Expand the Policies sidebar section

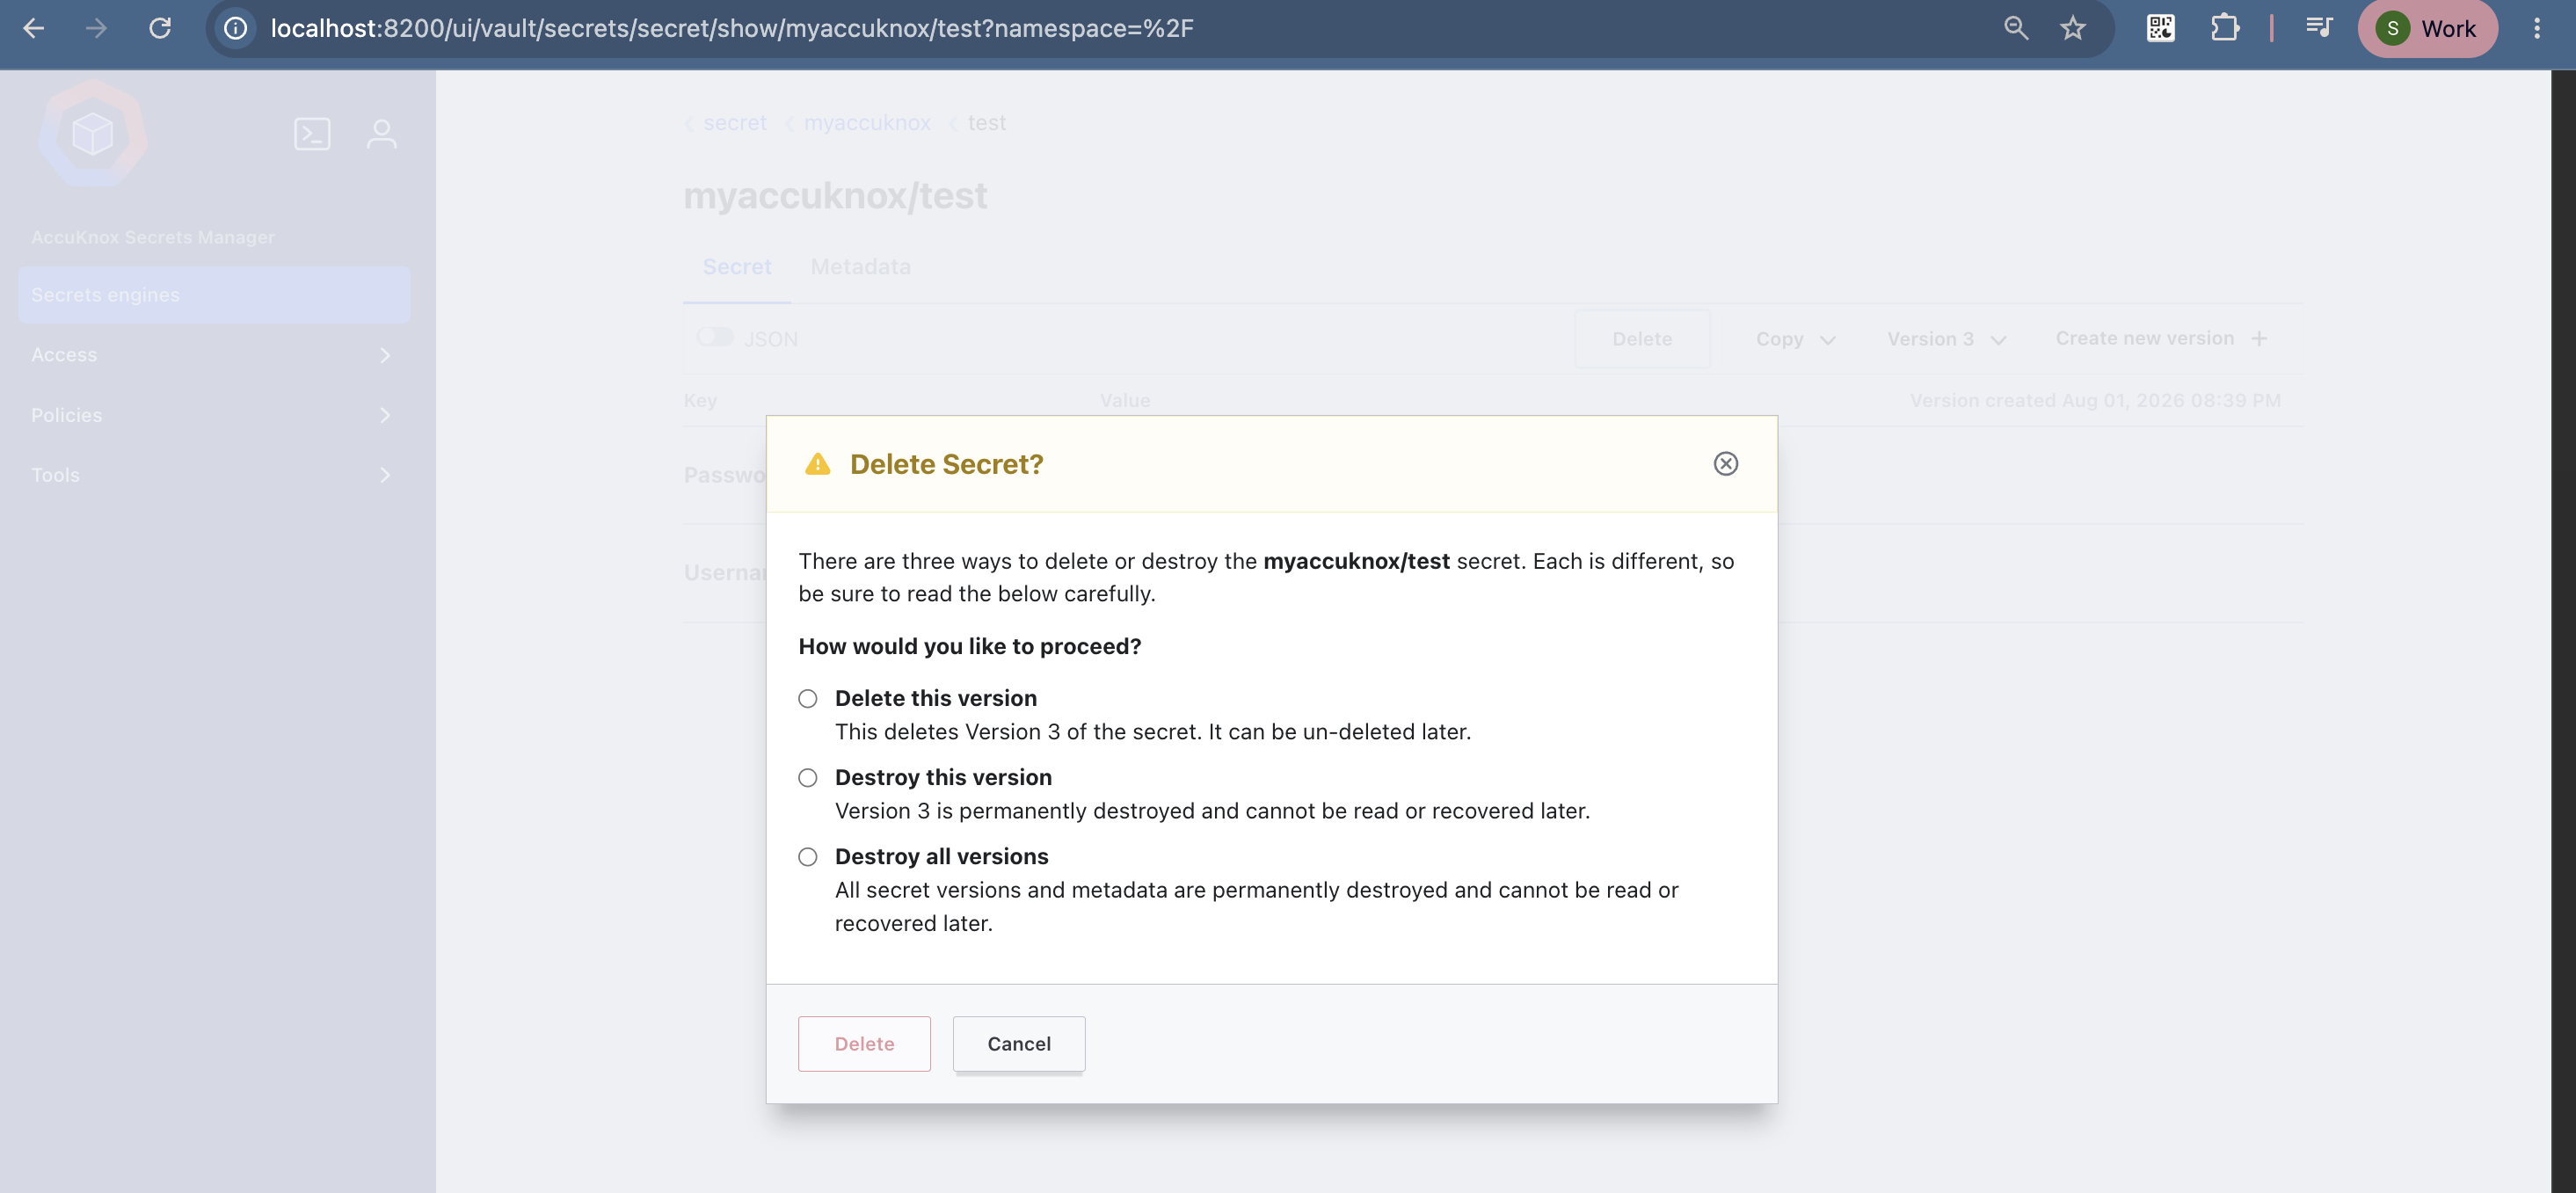pos(214,415)
